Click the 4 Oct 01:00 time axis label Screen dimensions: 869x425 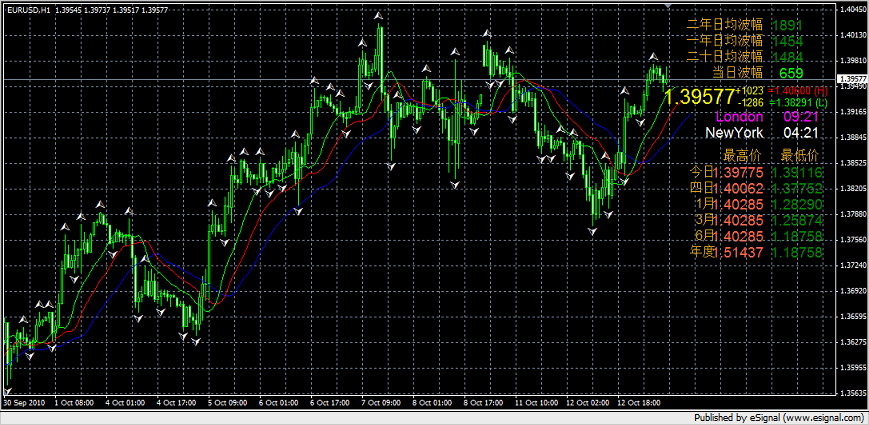pyautogui.click(x=125, y=403)
